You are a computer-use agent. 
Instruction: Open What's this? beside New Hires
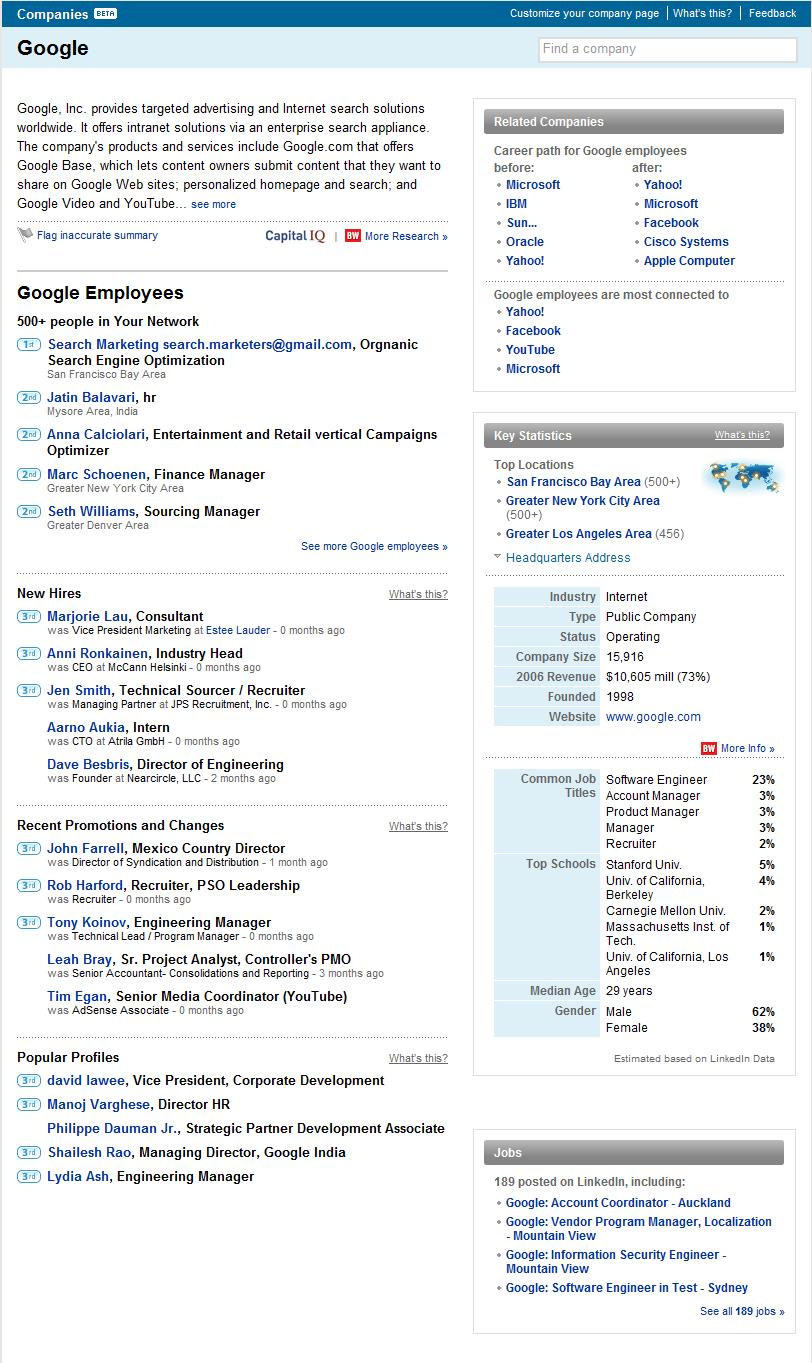pos(418,594)
